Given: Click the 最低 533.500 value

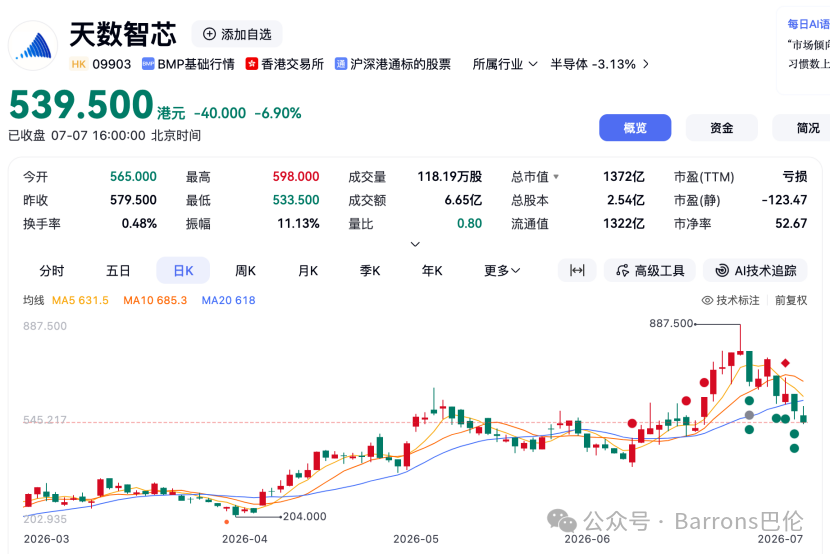Looking at the screenshot, I should tap(296, 200).
